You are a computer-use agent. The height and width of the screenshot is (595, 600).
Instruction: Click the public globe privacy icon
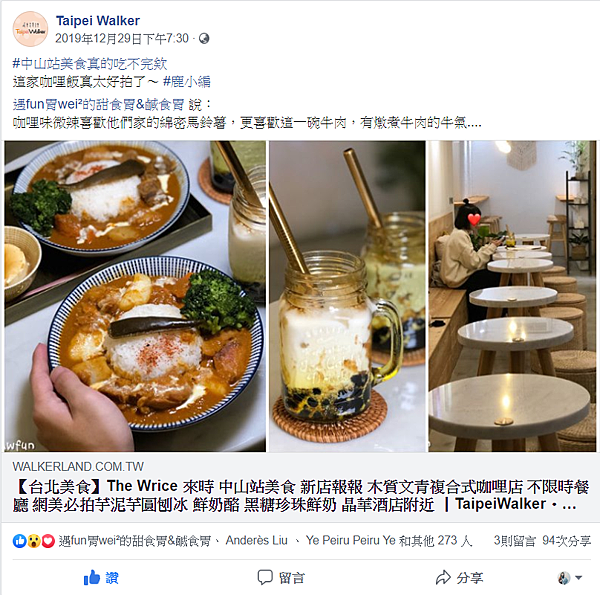(204, 38)
